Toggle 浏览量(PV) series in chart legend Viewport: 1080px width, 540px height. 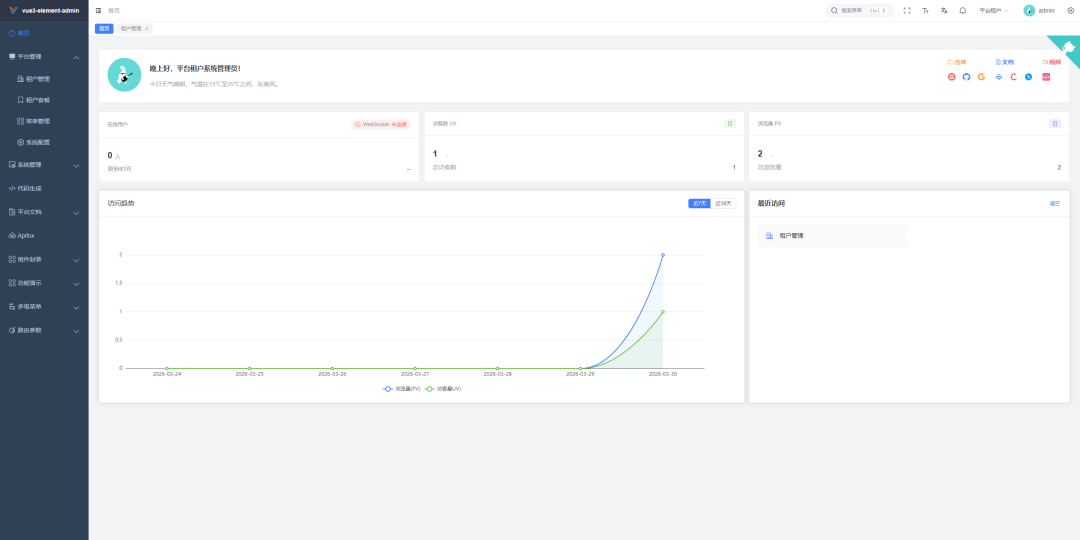(x=402, y=388)
